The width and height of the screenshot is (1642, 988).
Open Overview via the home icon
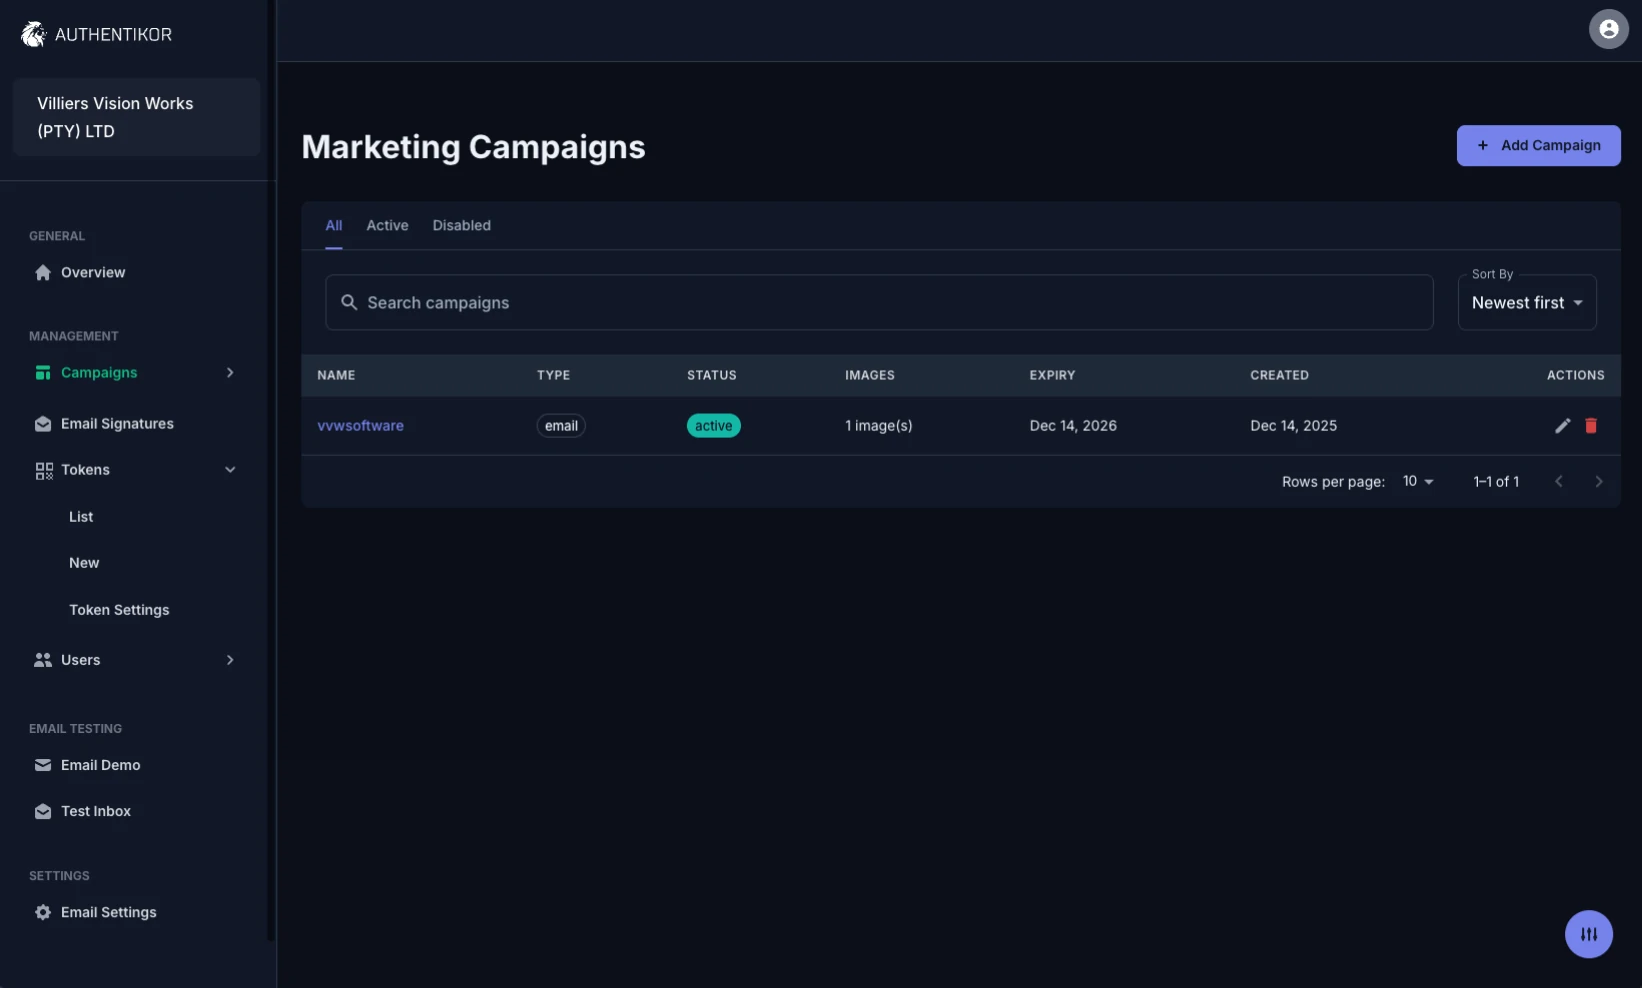click(x=42, y=272)
